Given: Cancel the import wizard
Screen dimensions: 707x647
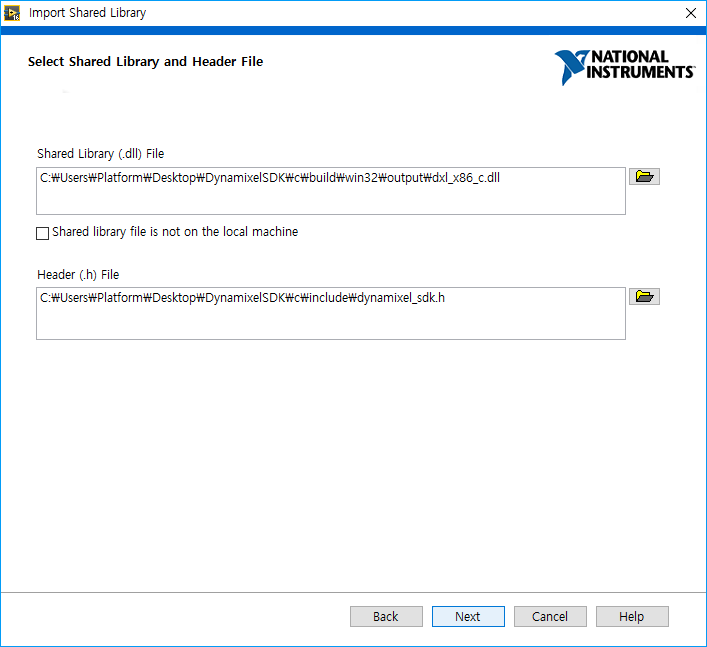Looking at the screenshot, I should pyautogui.click(x=550, y=616).
